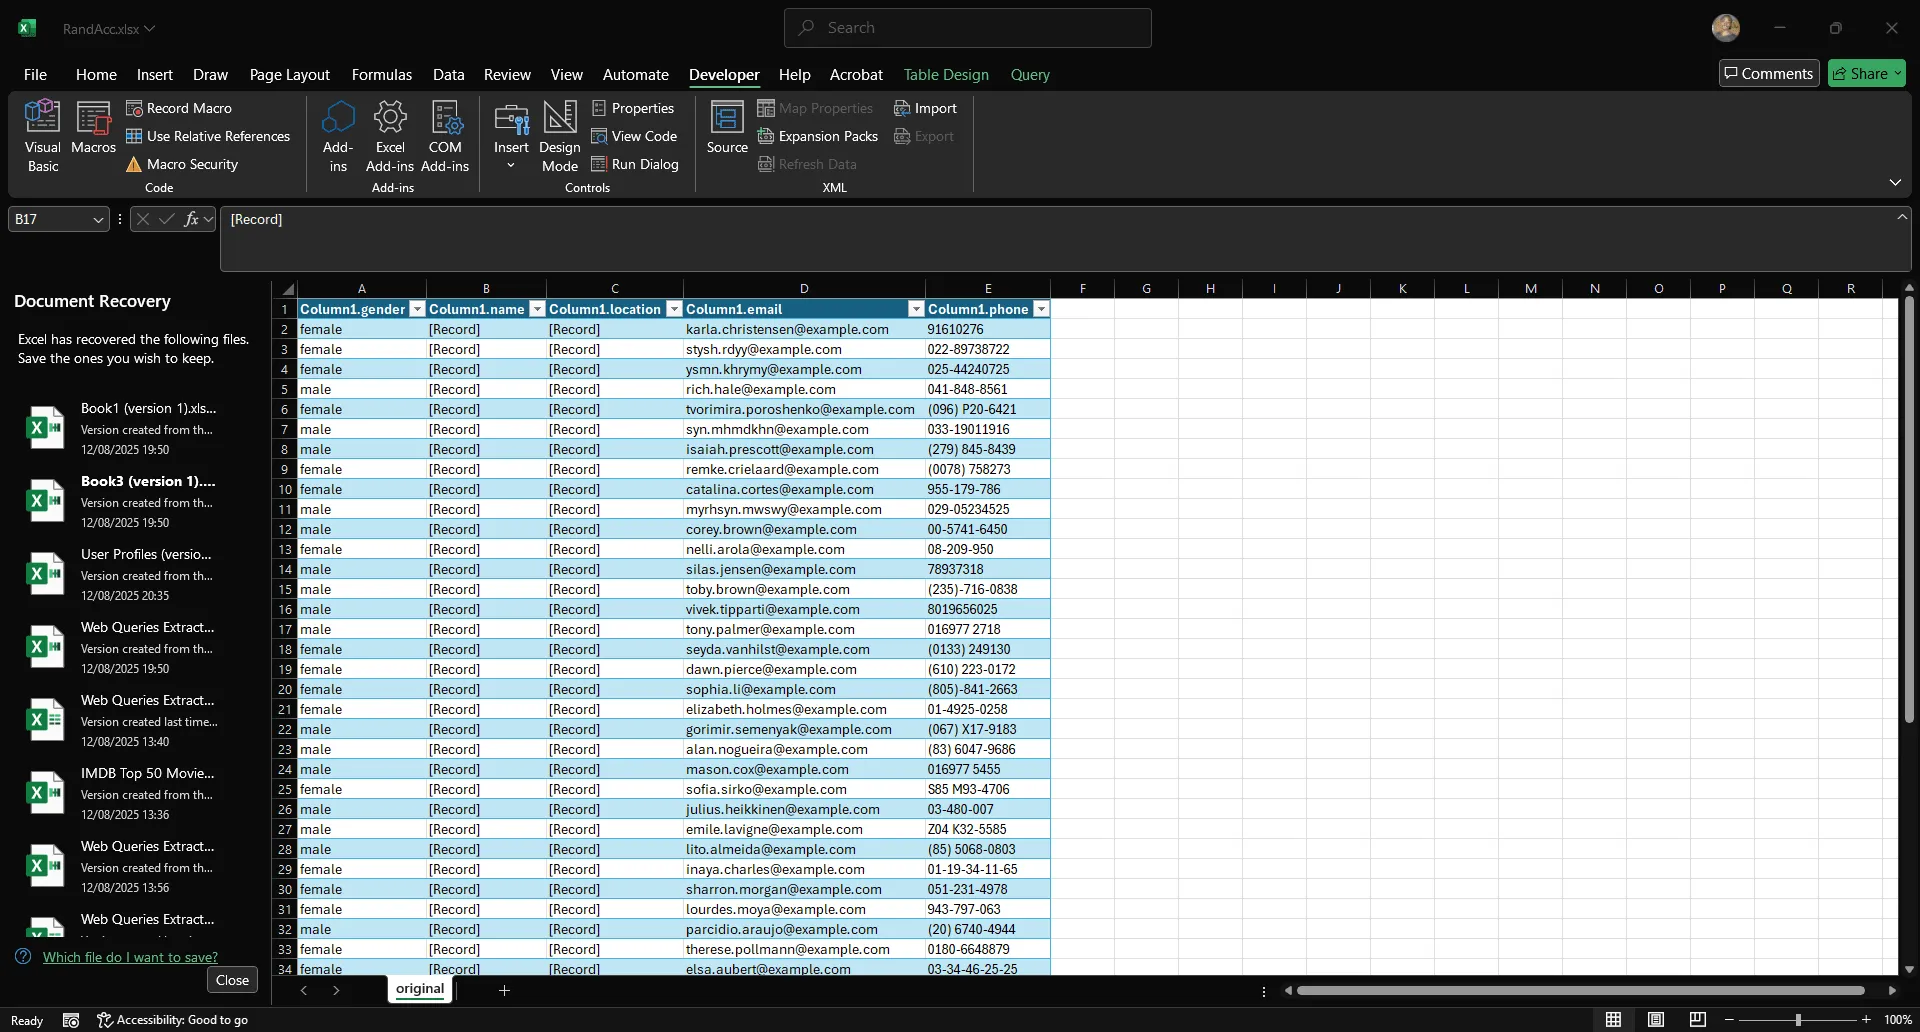Click View Code

634,136
